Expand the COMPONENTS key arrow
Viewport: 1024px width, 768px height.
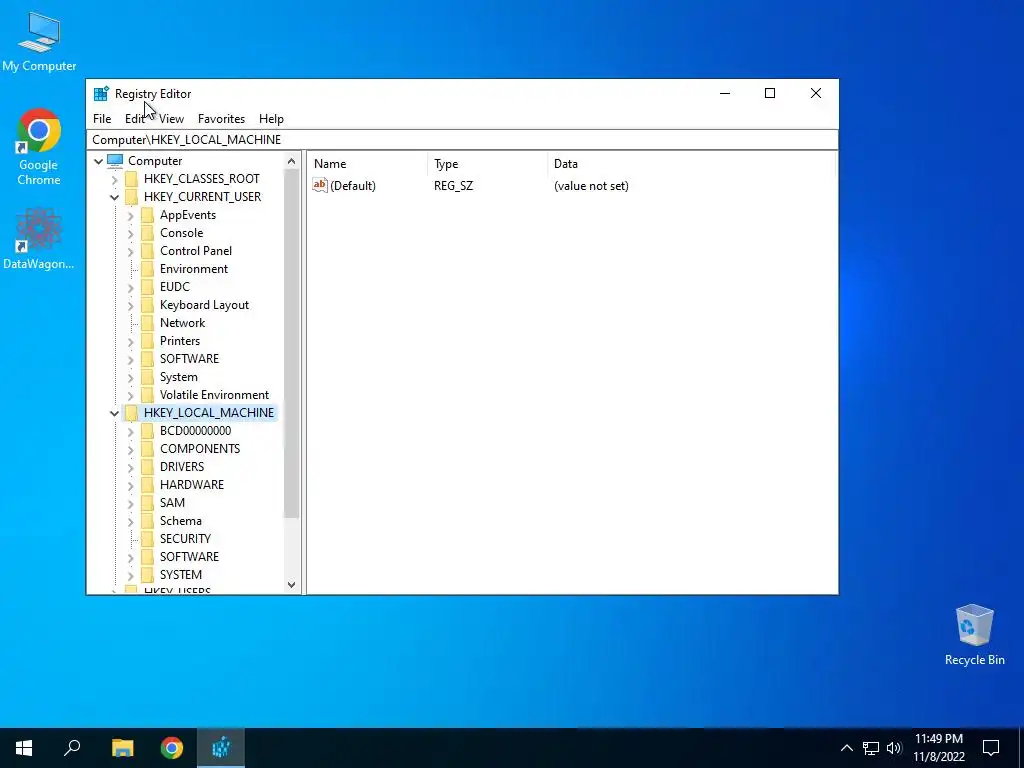[131, 449]
